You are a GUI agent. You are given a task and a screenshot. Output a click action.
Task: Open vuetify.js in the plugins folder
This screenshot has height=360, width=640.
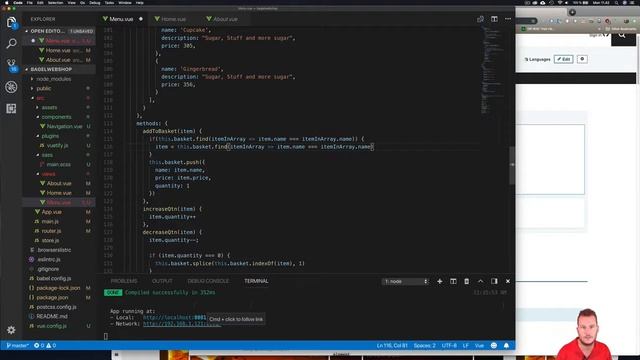coord(56,145)
